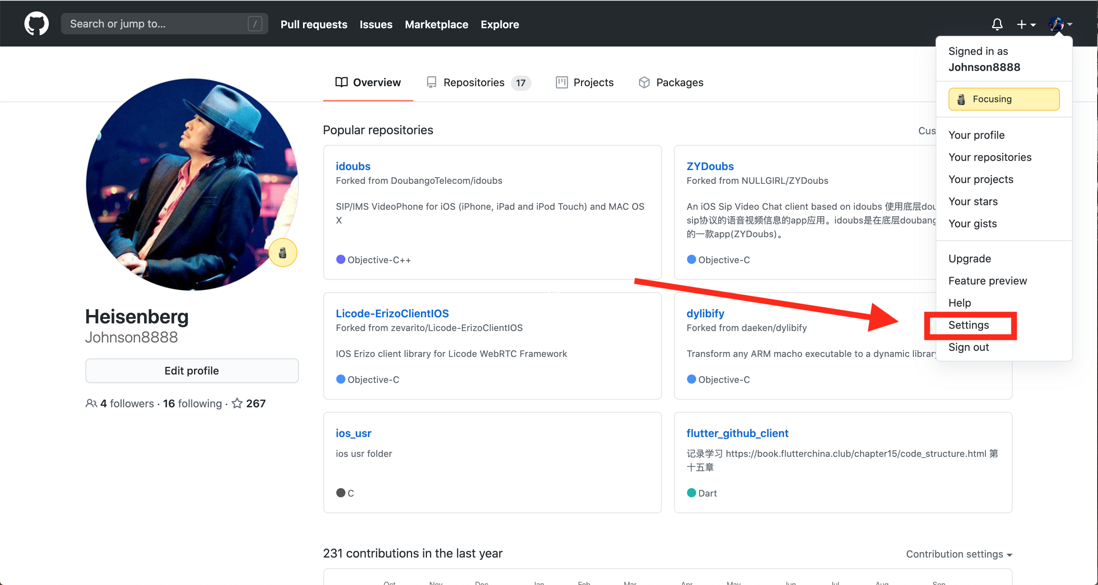The width and height of the screenshot is (1098, 585).
Task: Open the Projects tab
Action: [584, 83]
